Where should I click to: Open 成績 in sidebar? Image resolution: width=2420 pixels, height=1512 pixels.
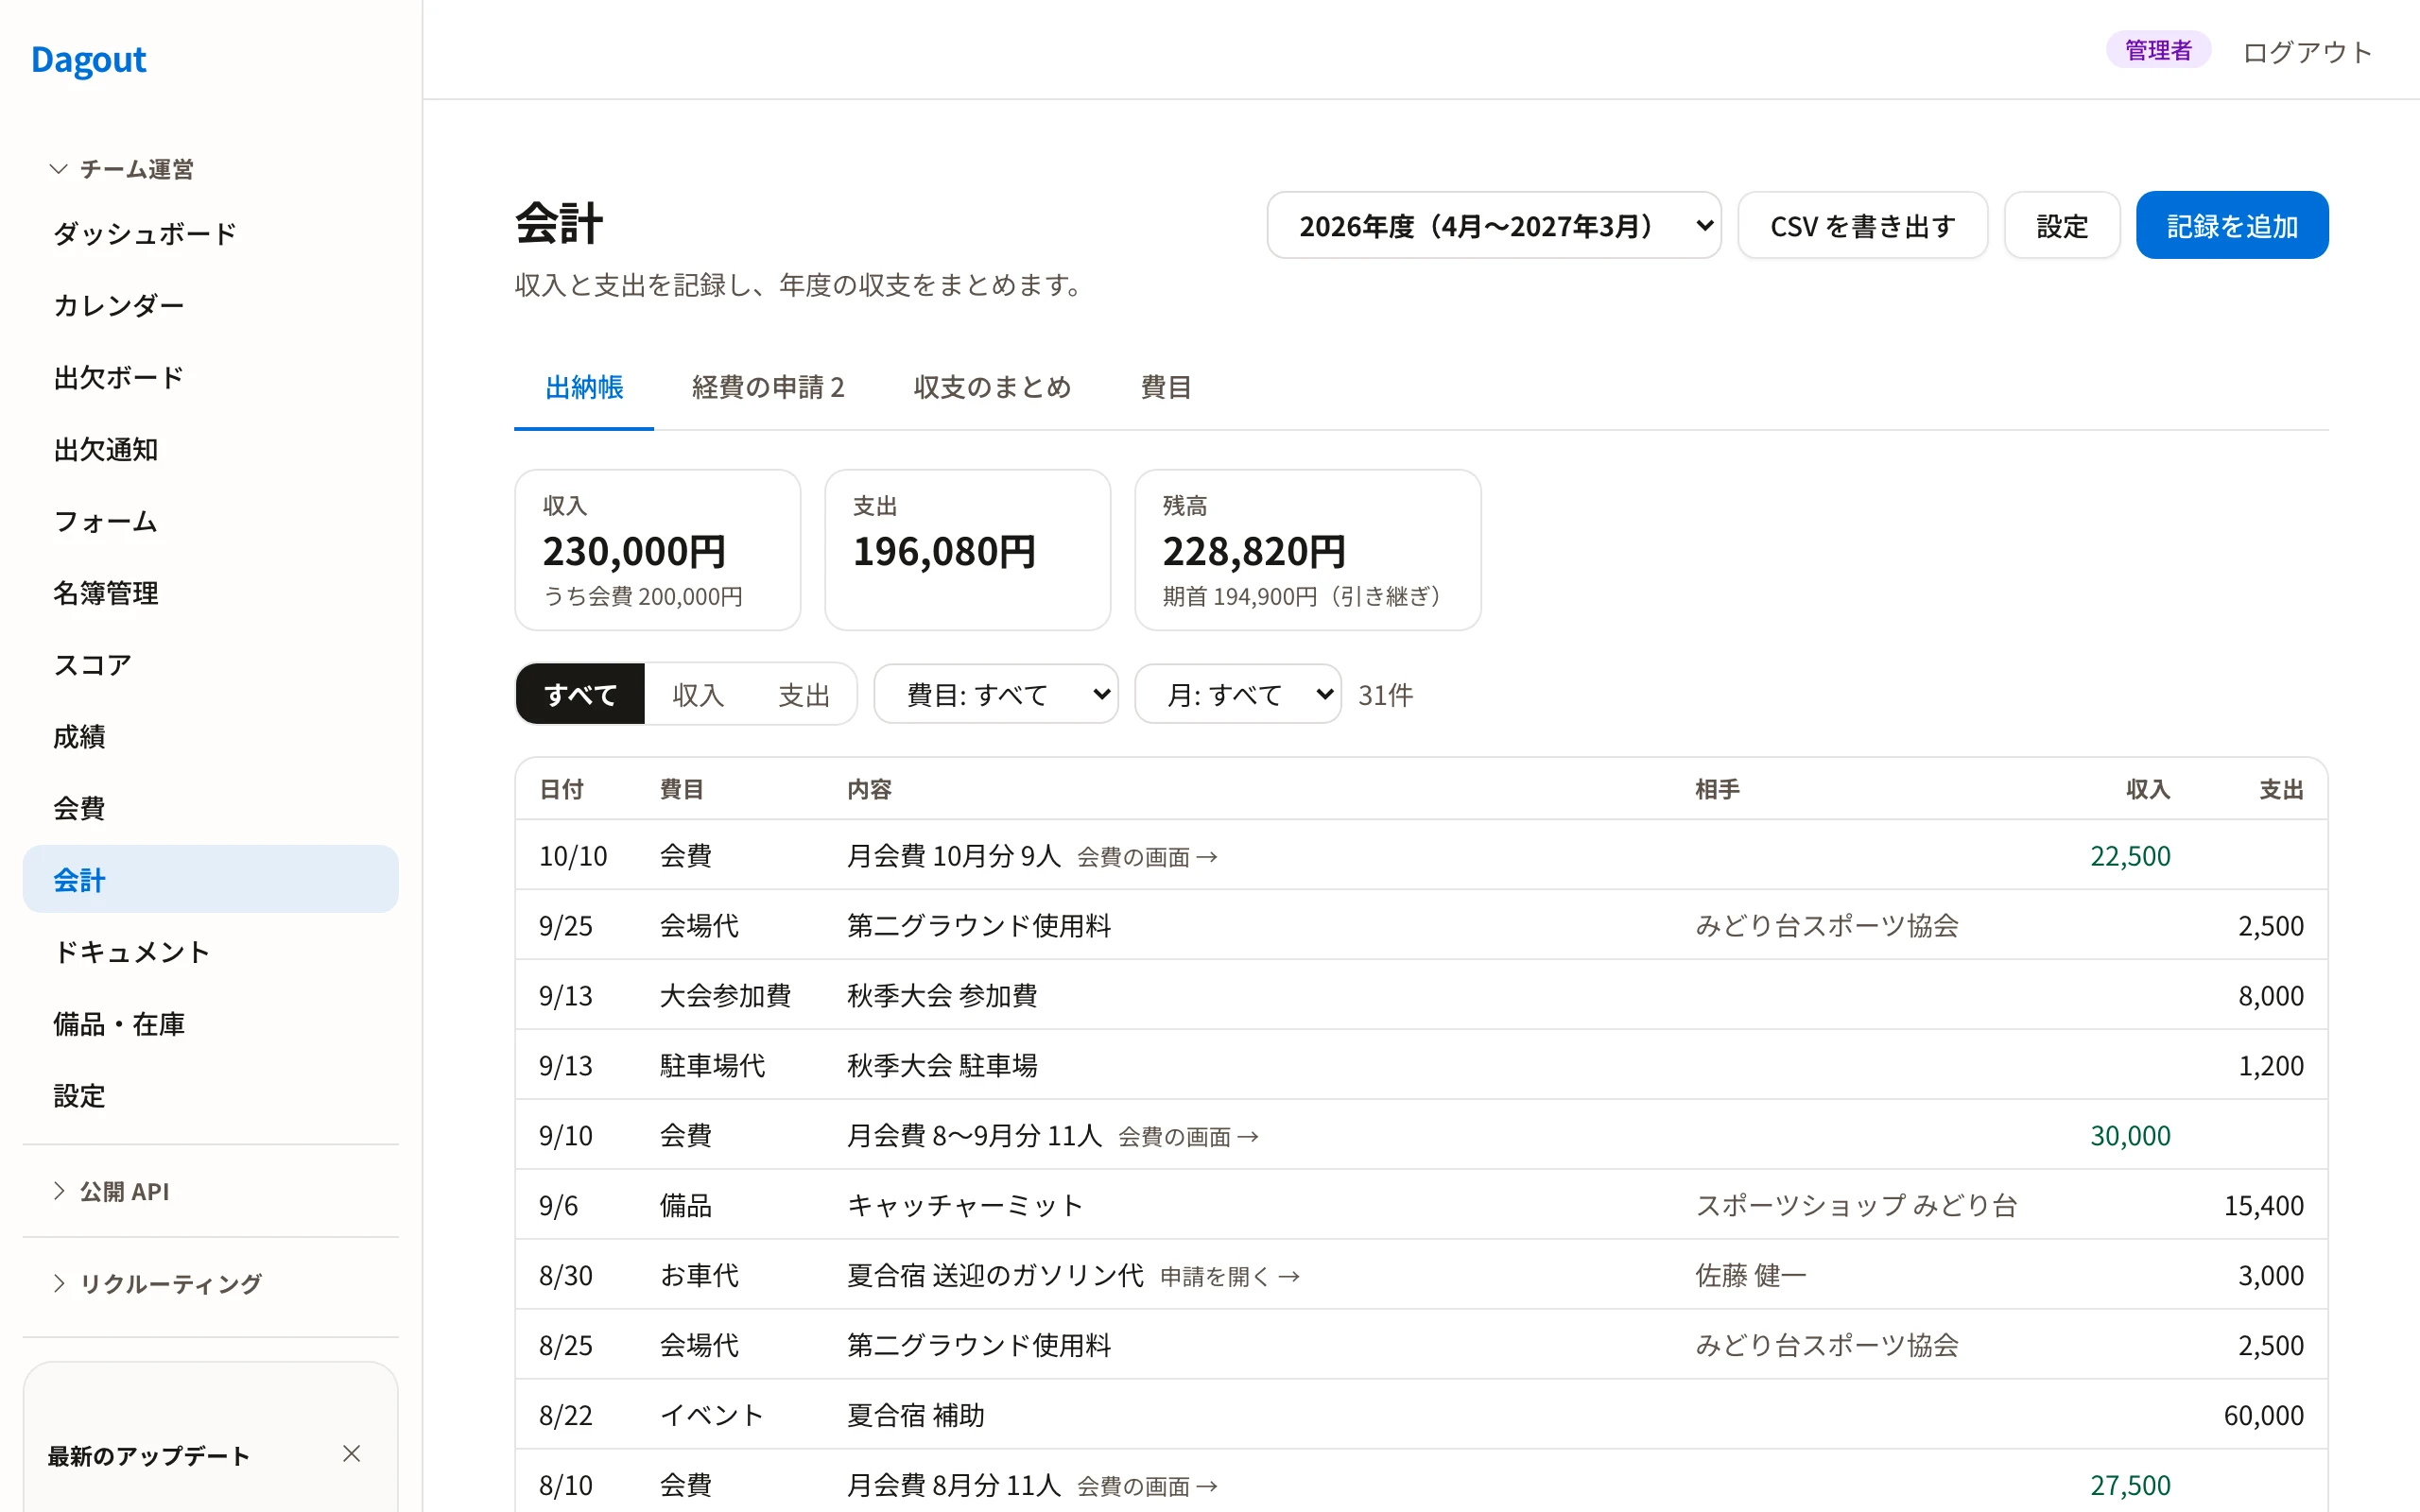point(210,737)
